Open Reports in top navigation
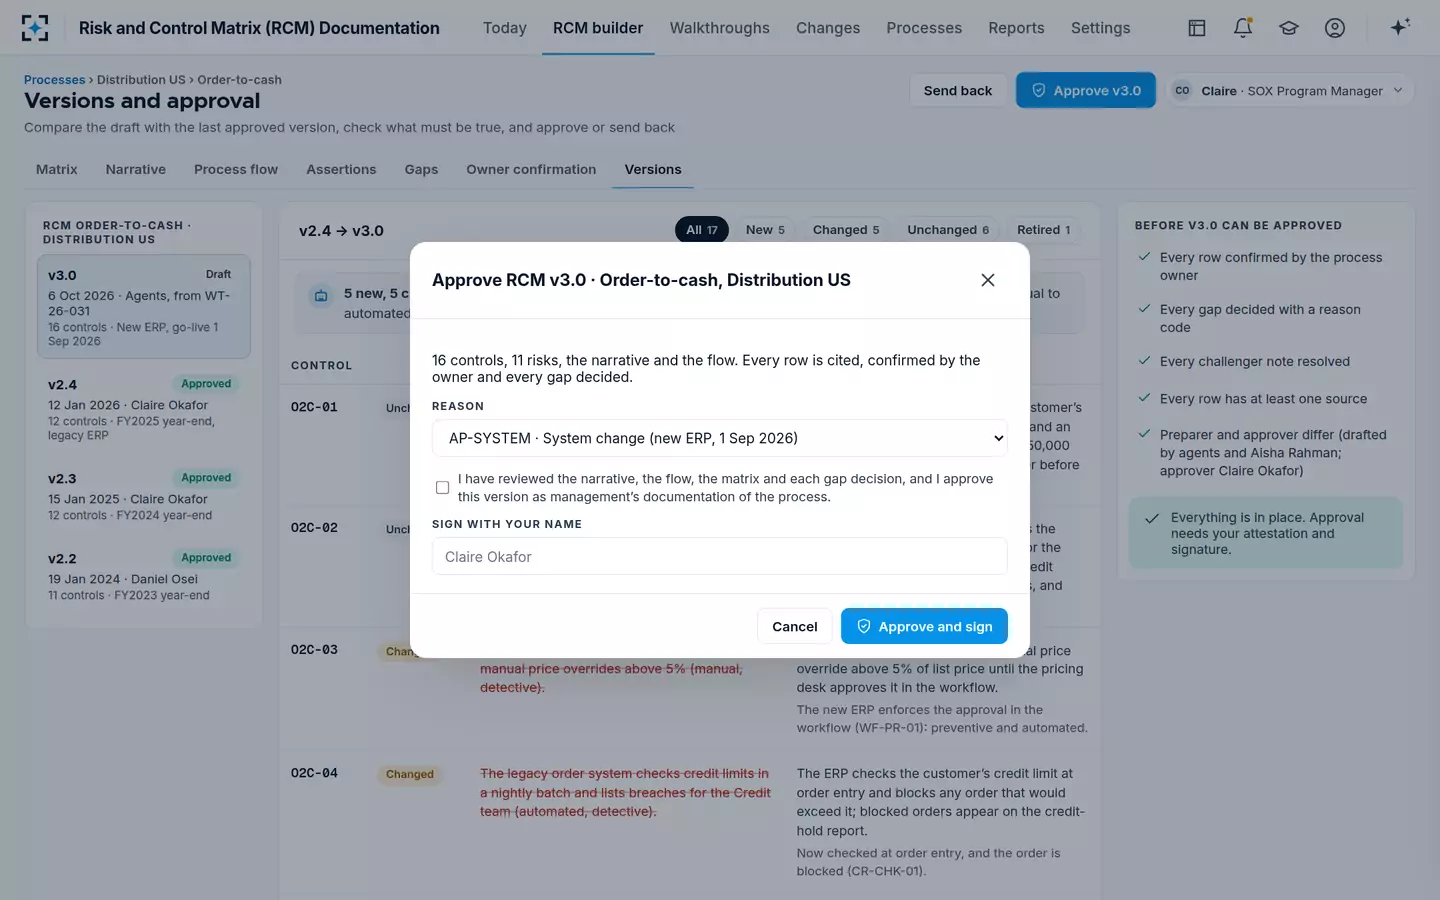Screen dimensions: 1440x900 pyautogui.click(x=1016, y=28)
